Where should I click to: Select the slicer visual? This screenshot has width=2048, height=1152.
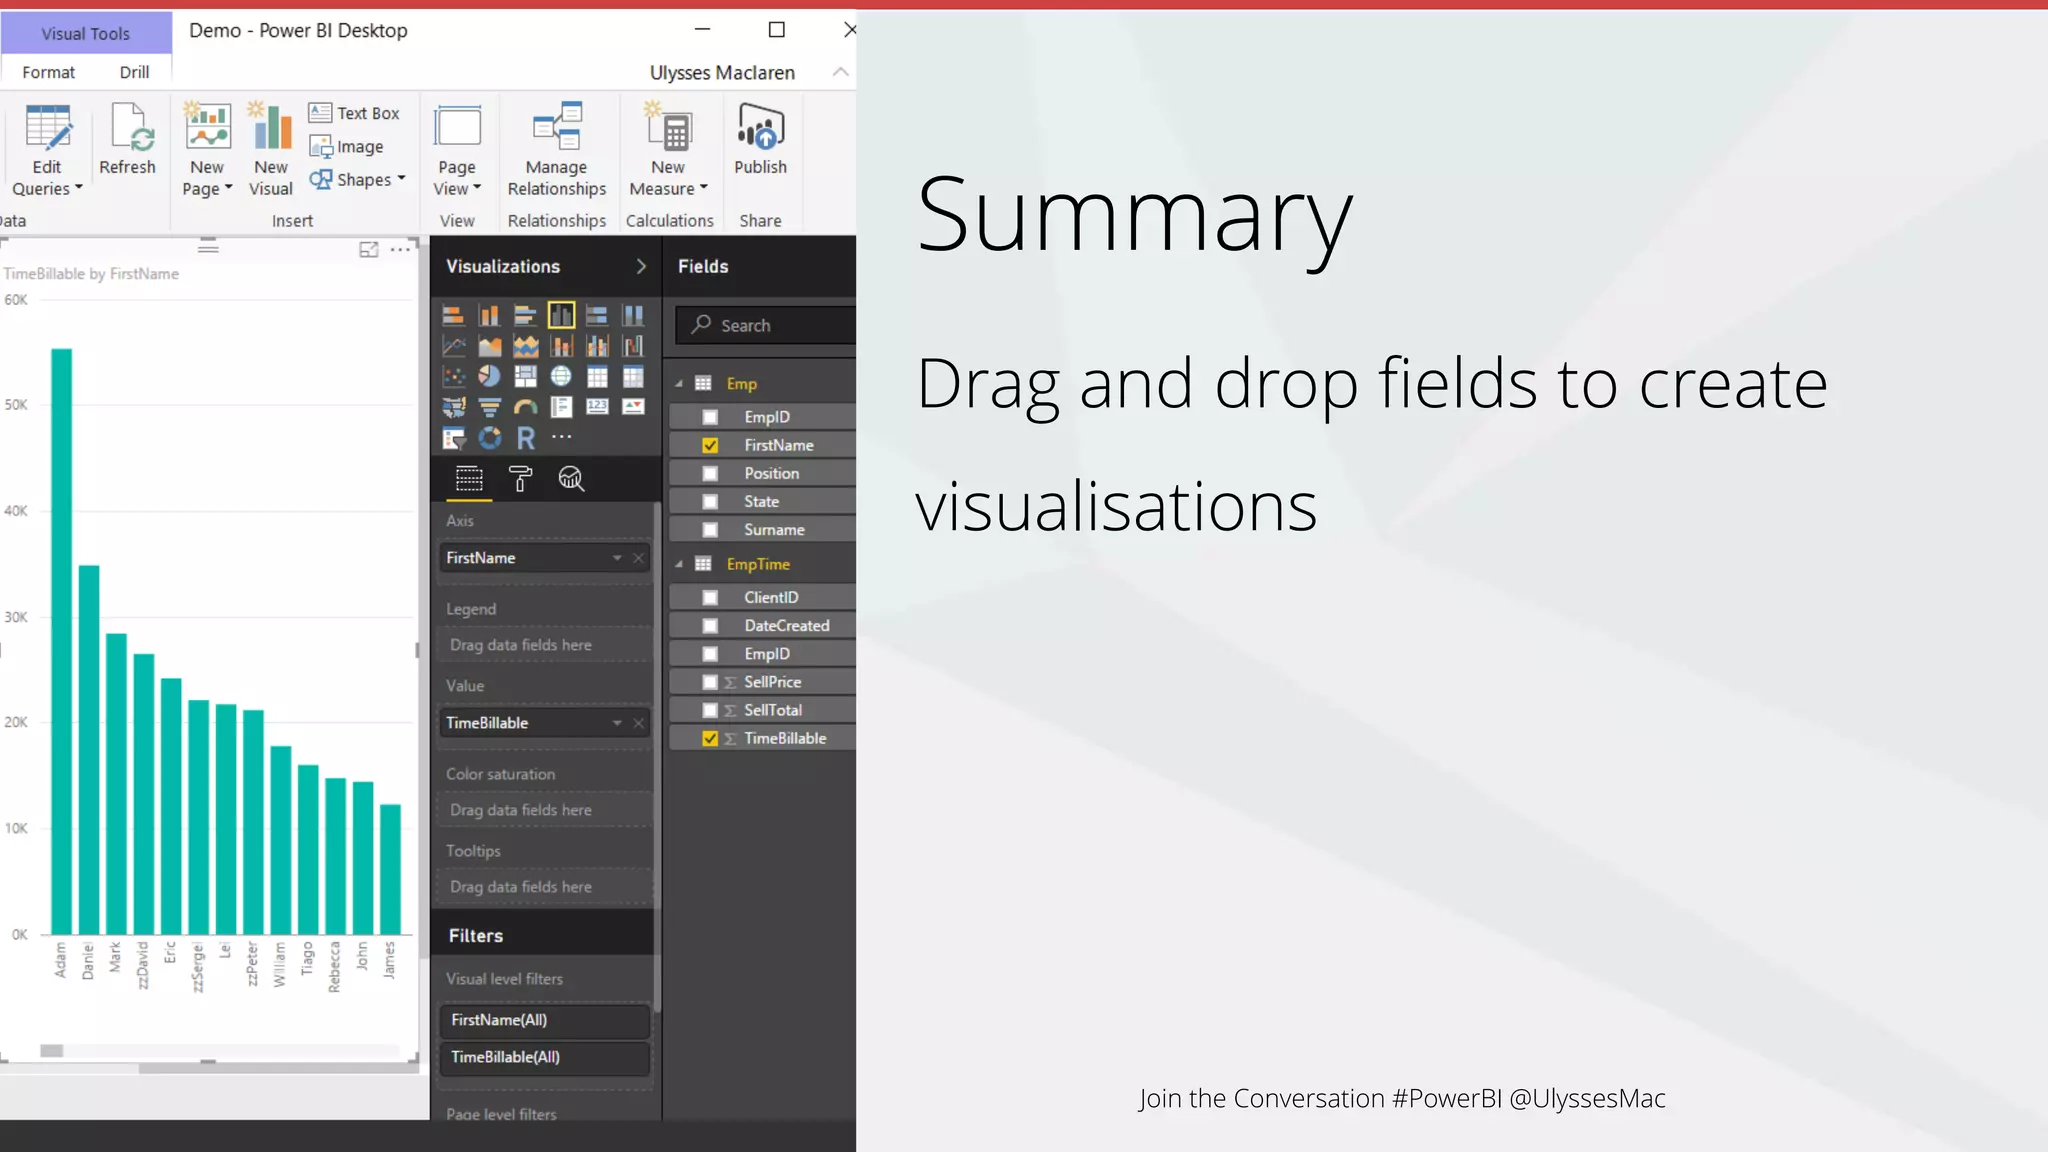point(453,437)
